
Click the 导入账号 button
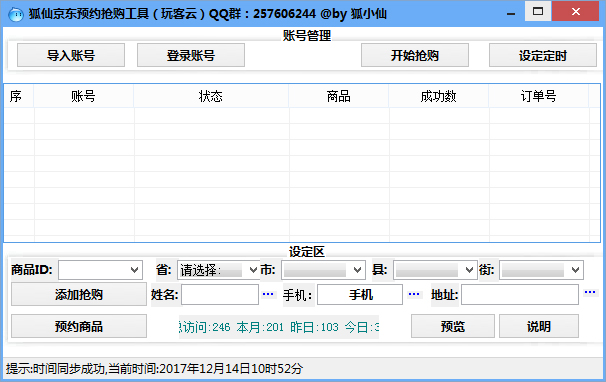coord(71,55)
